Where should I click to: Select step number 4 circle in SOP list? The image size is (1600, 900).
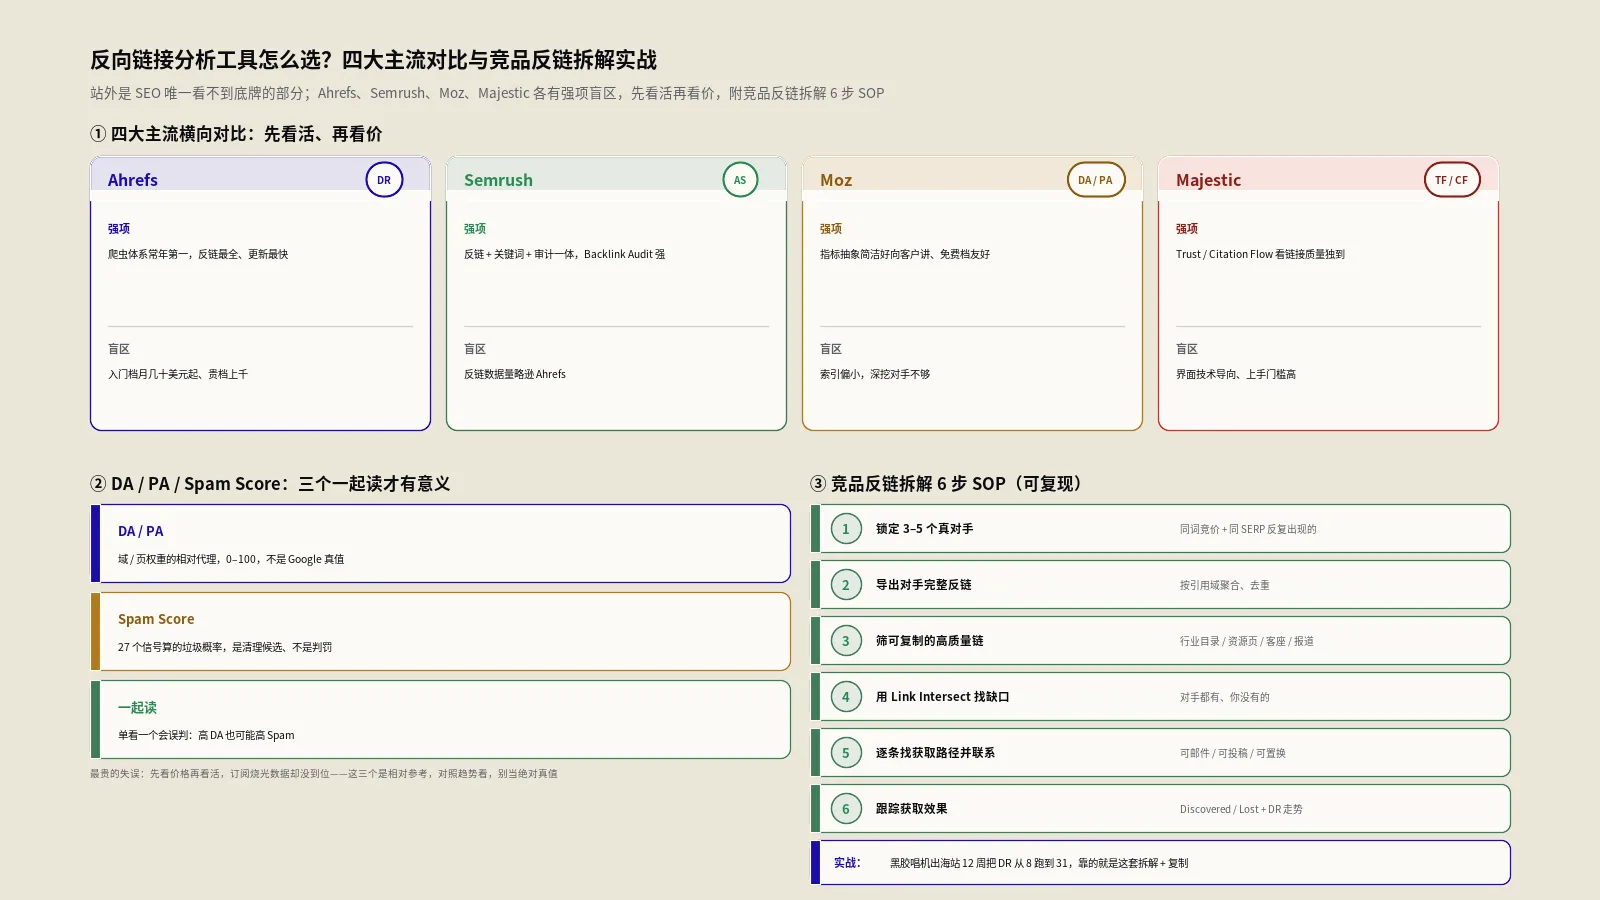(x=846, y=697)
